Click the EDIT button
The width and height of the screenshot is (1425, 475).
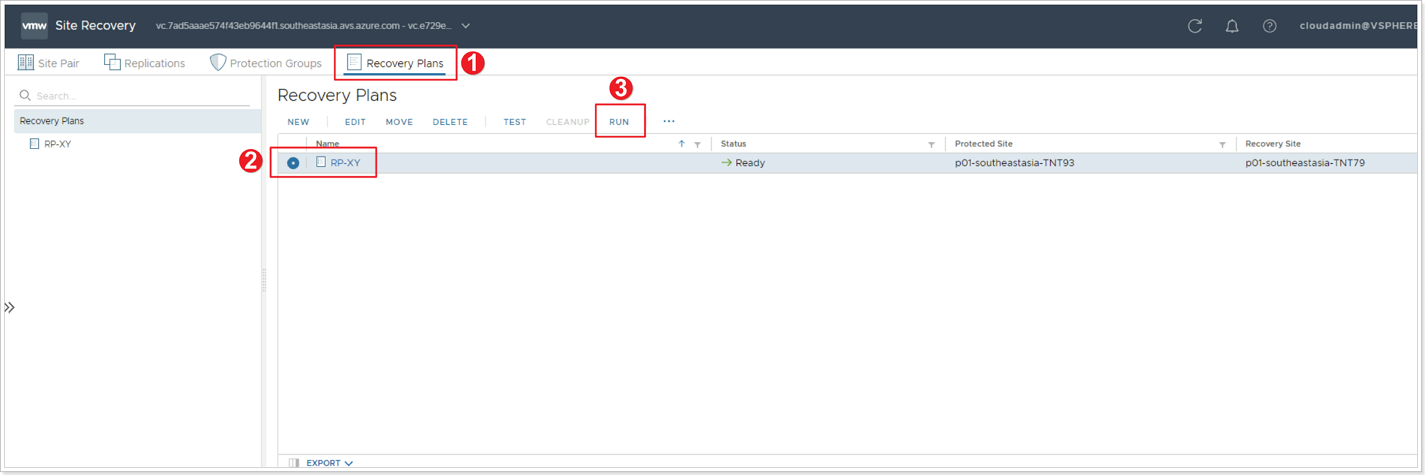point(355,122)
